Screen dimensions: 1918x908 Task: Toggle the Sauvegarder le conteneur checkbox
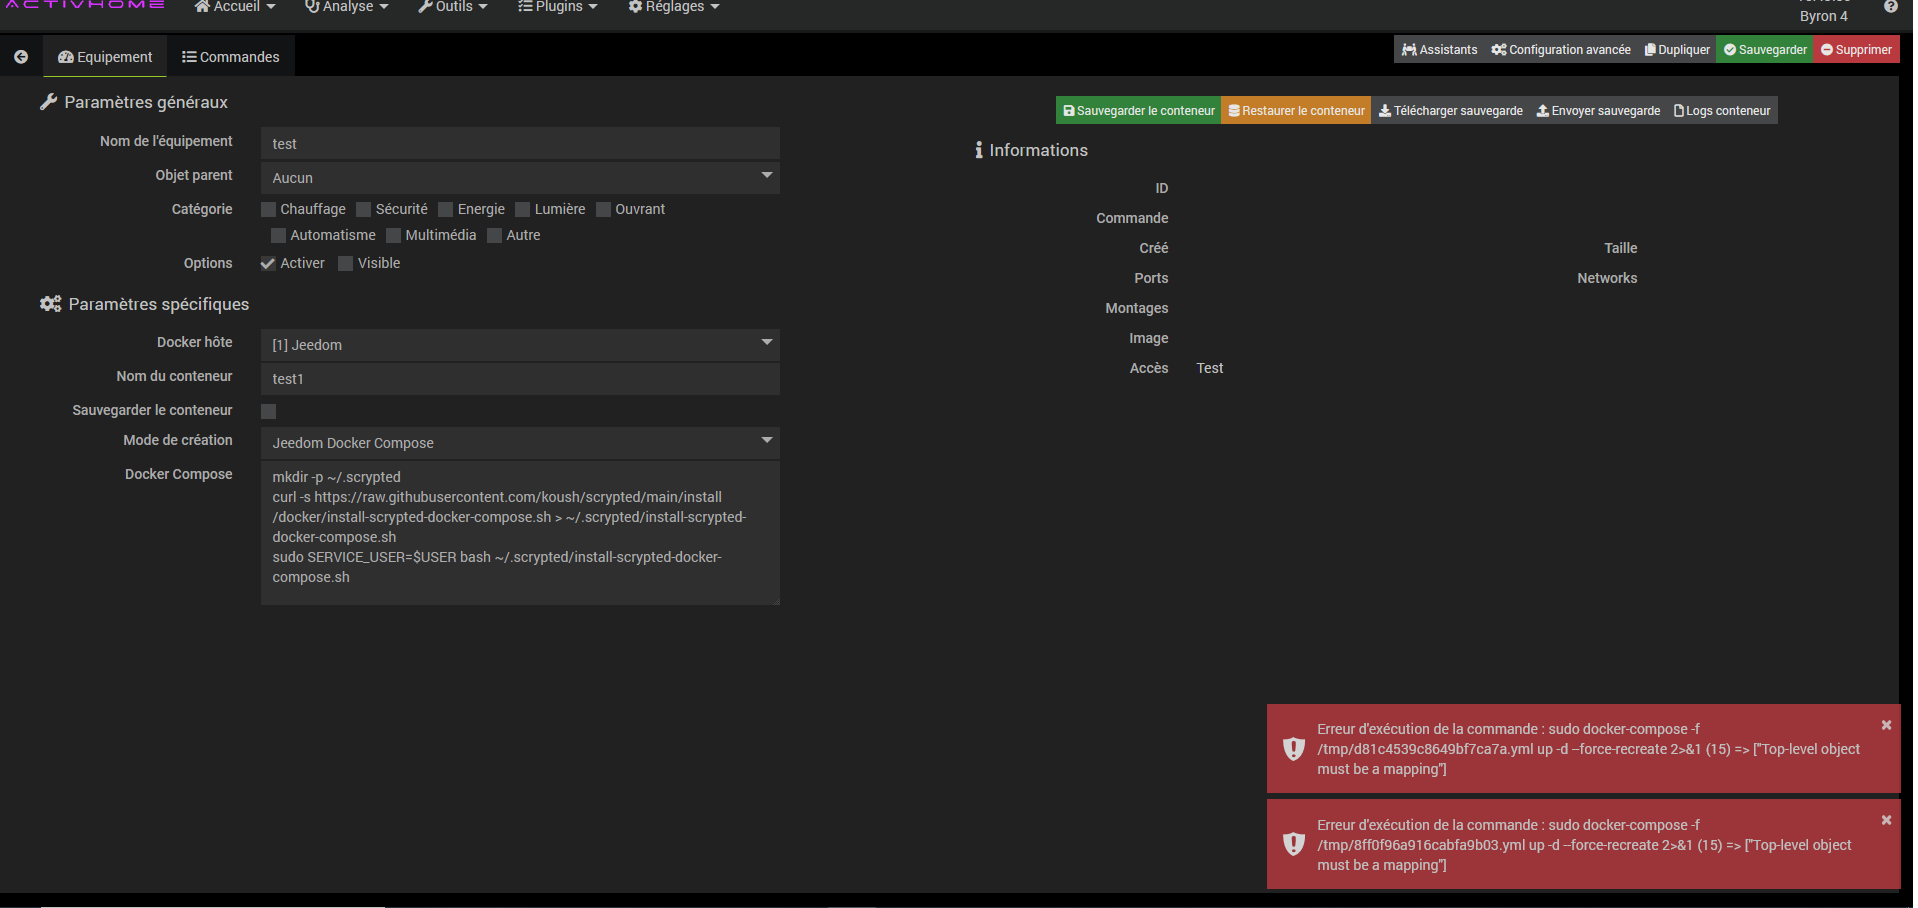[268, 411]
